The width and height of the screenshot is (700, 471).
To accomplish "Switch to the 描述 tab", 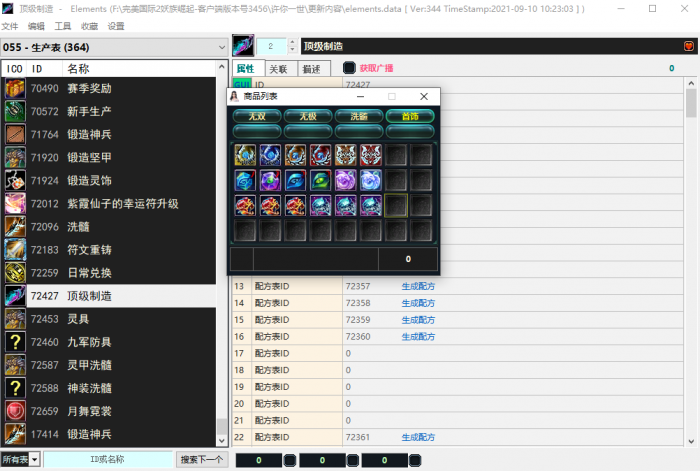I will (314, 69).
